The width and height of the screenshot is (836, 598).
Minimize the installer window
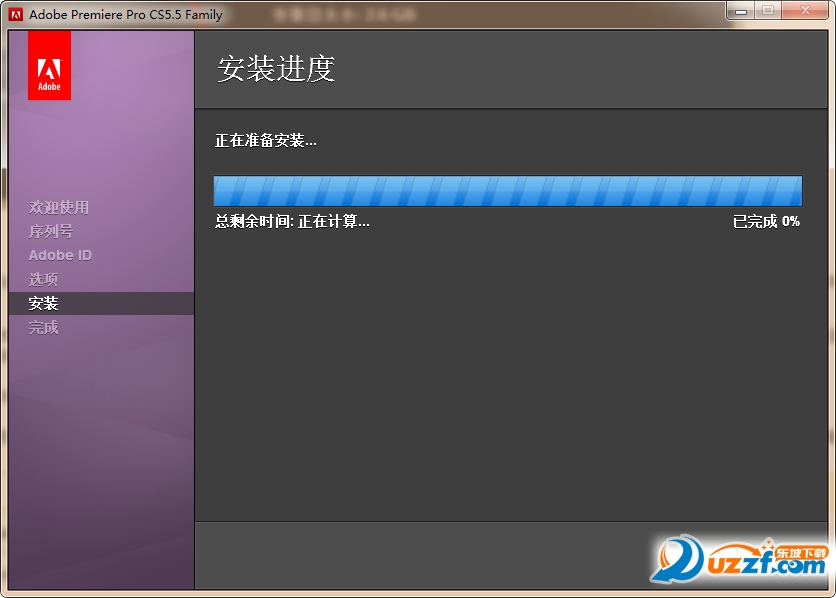741,10
